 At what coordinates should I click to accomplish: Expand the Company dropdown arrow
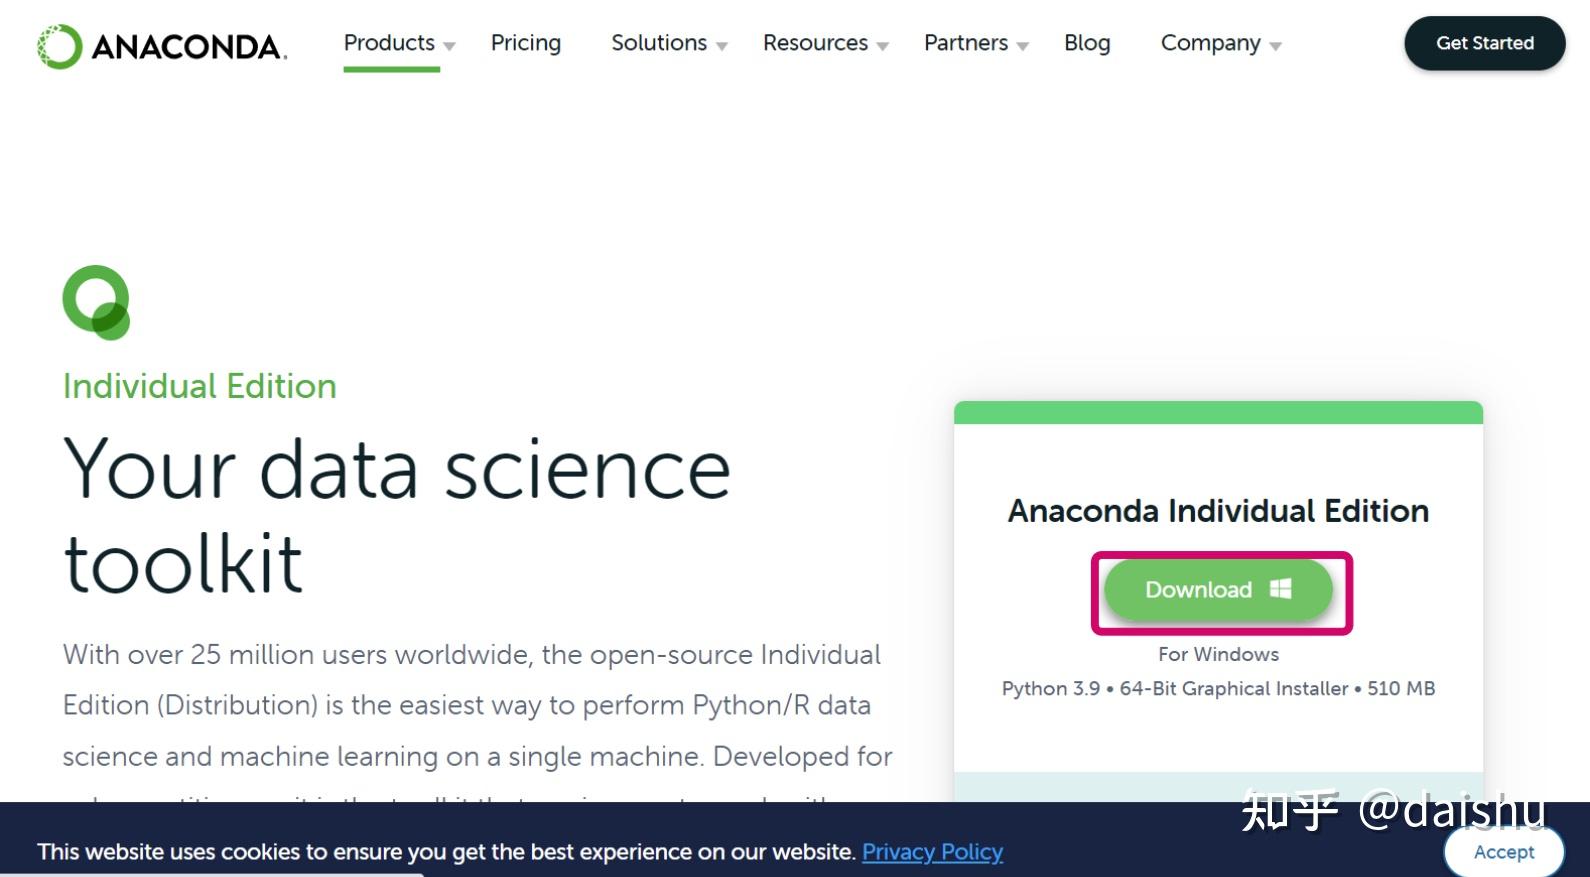point(1275,46)
